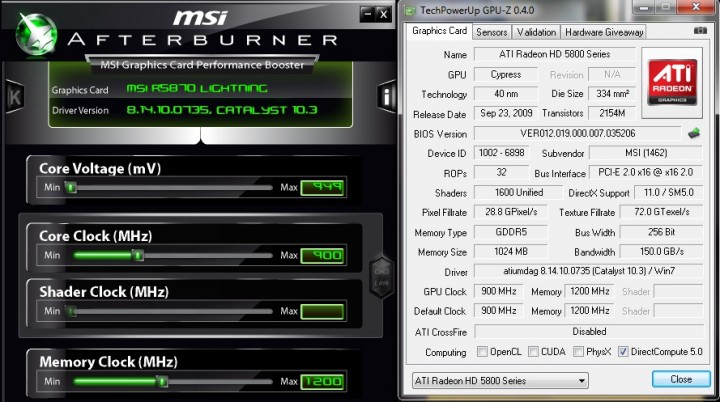Open the Validation tab
The width and height of the screenshot is (720, 402).
[x=536, y=32]
